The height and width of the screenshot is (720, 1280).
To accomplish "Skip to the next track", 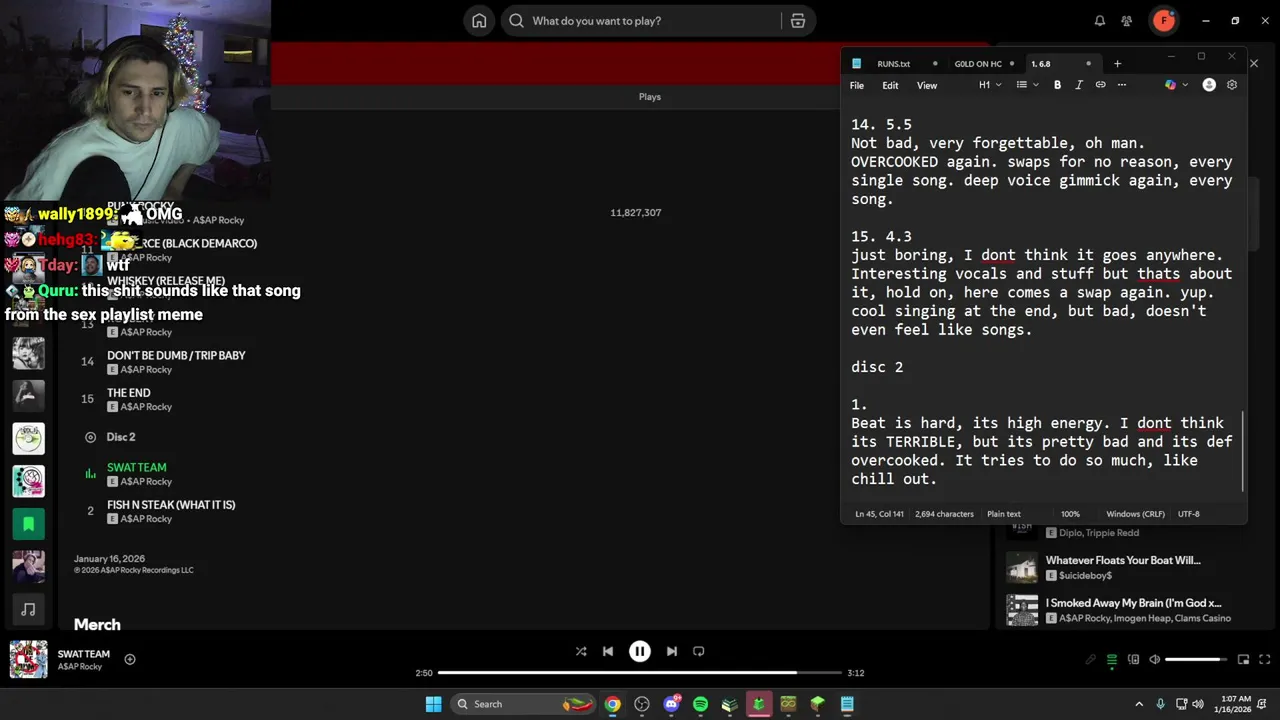I will click(672, 651).
